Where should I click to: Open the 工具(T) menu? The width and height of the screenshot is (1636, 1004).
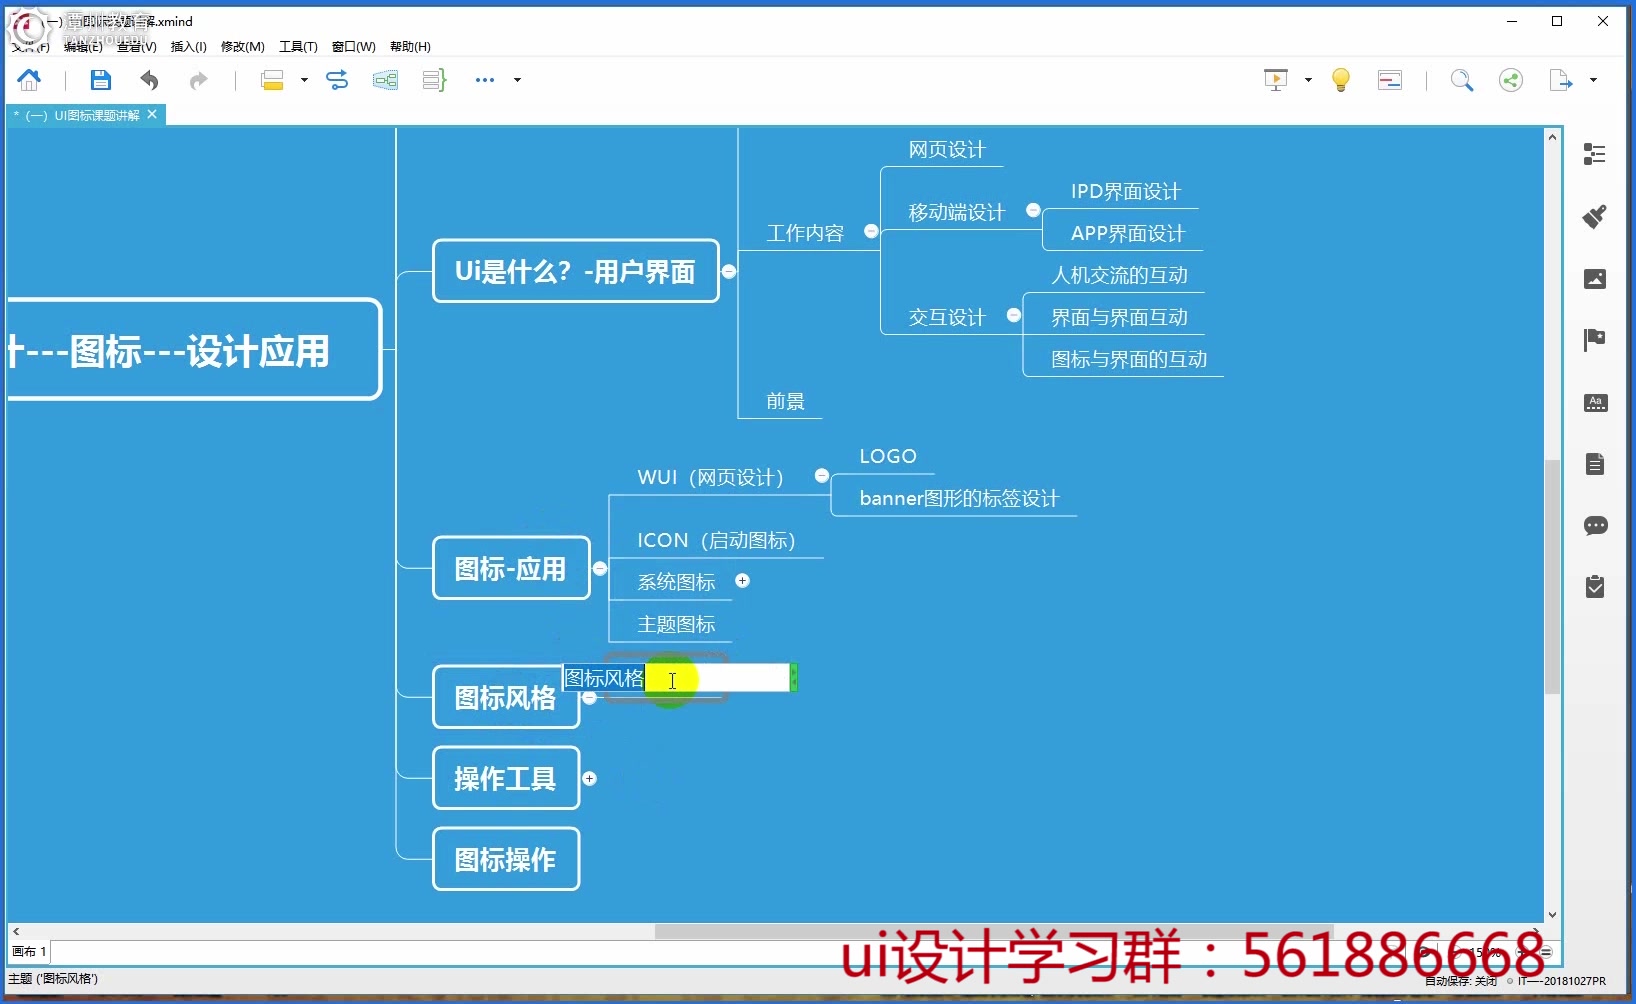pos(298,47)
